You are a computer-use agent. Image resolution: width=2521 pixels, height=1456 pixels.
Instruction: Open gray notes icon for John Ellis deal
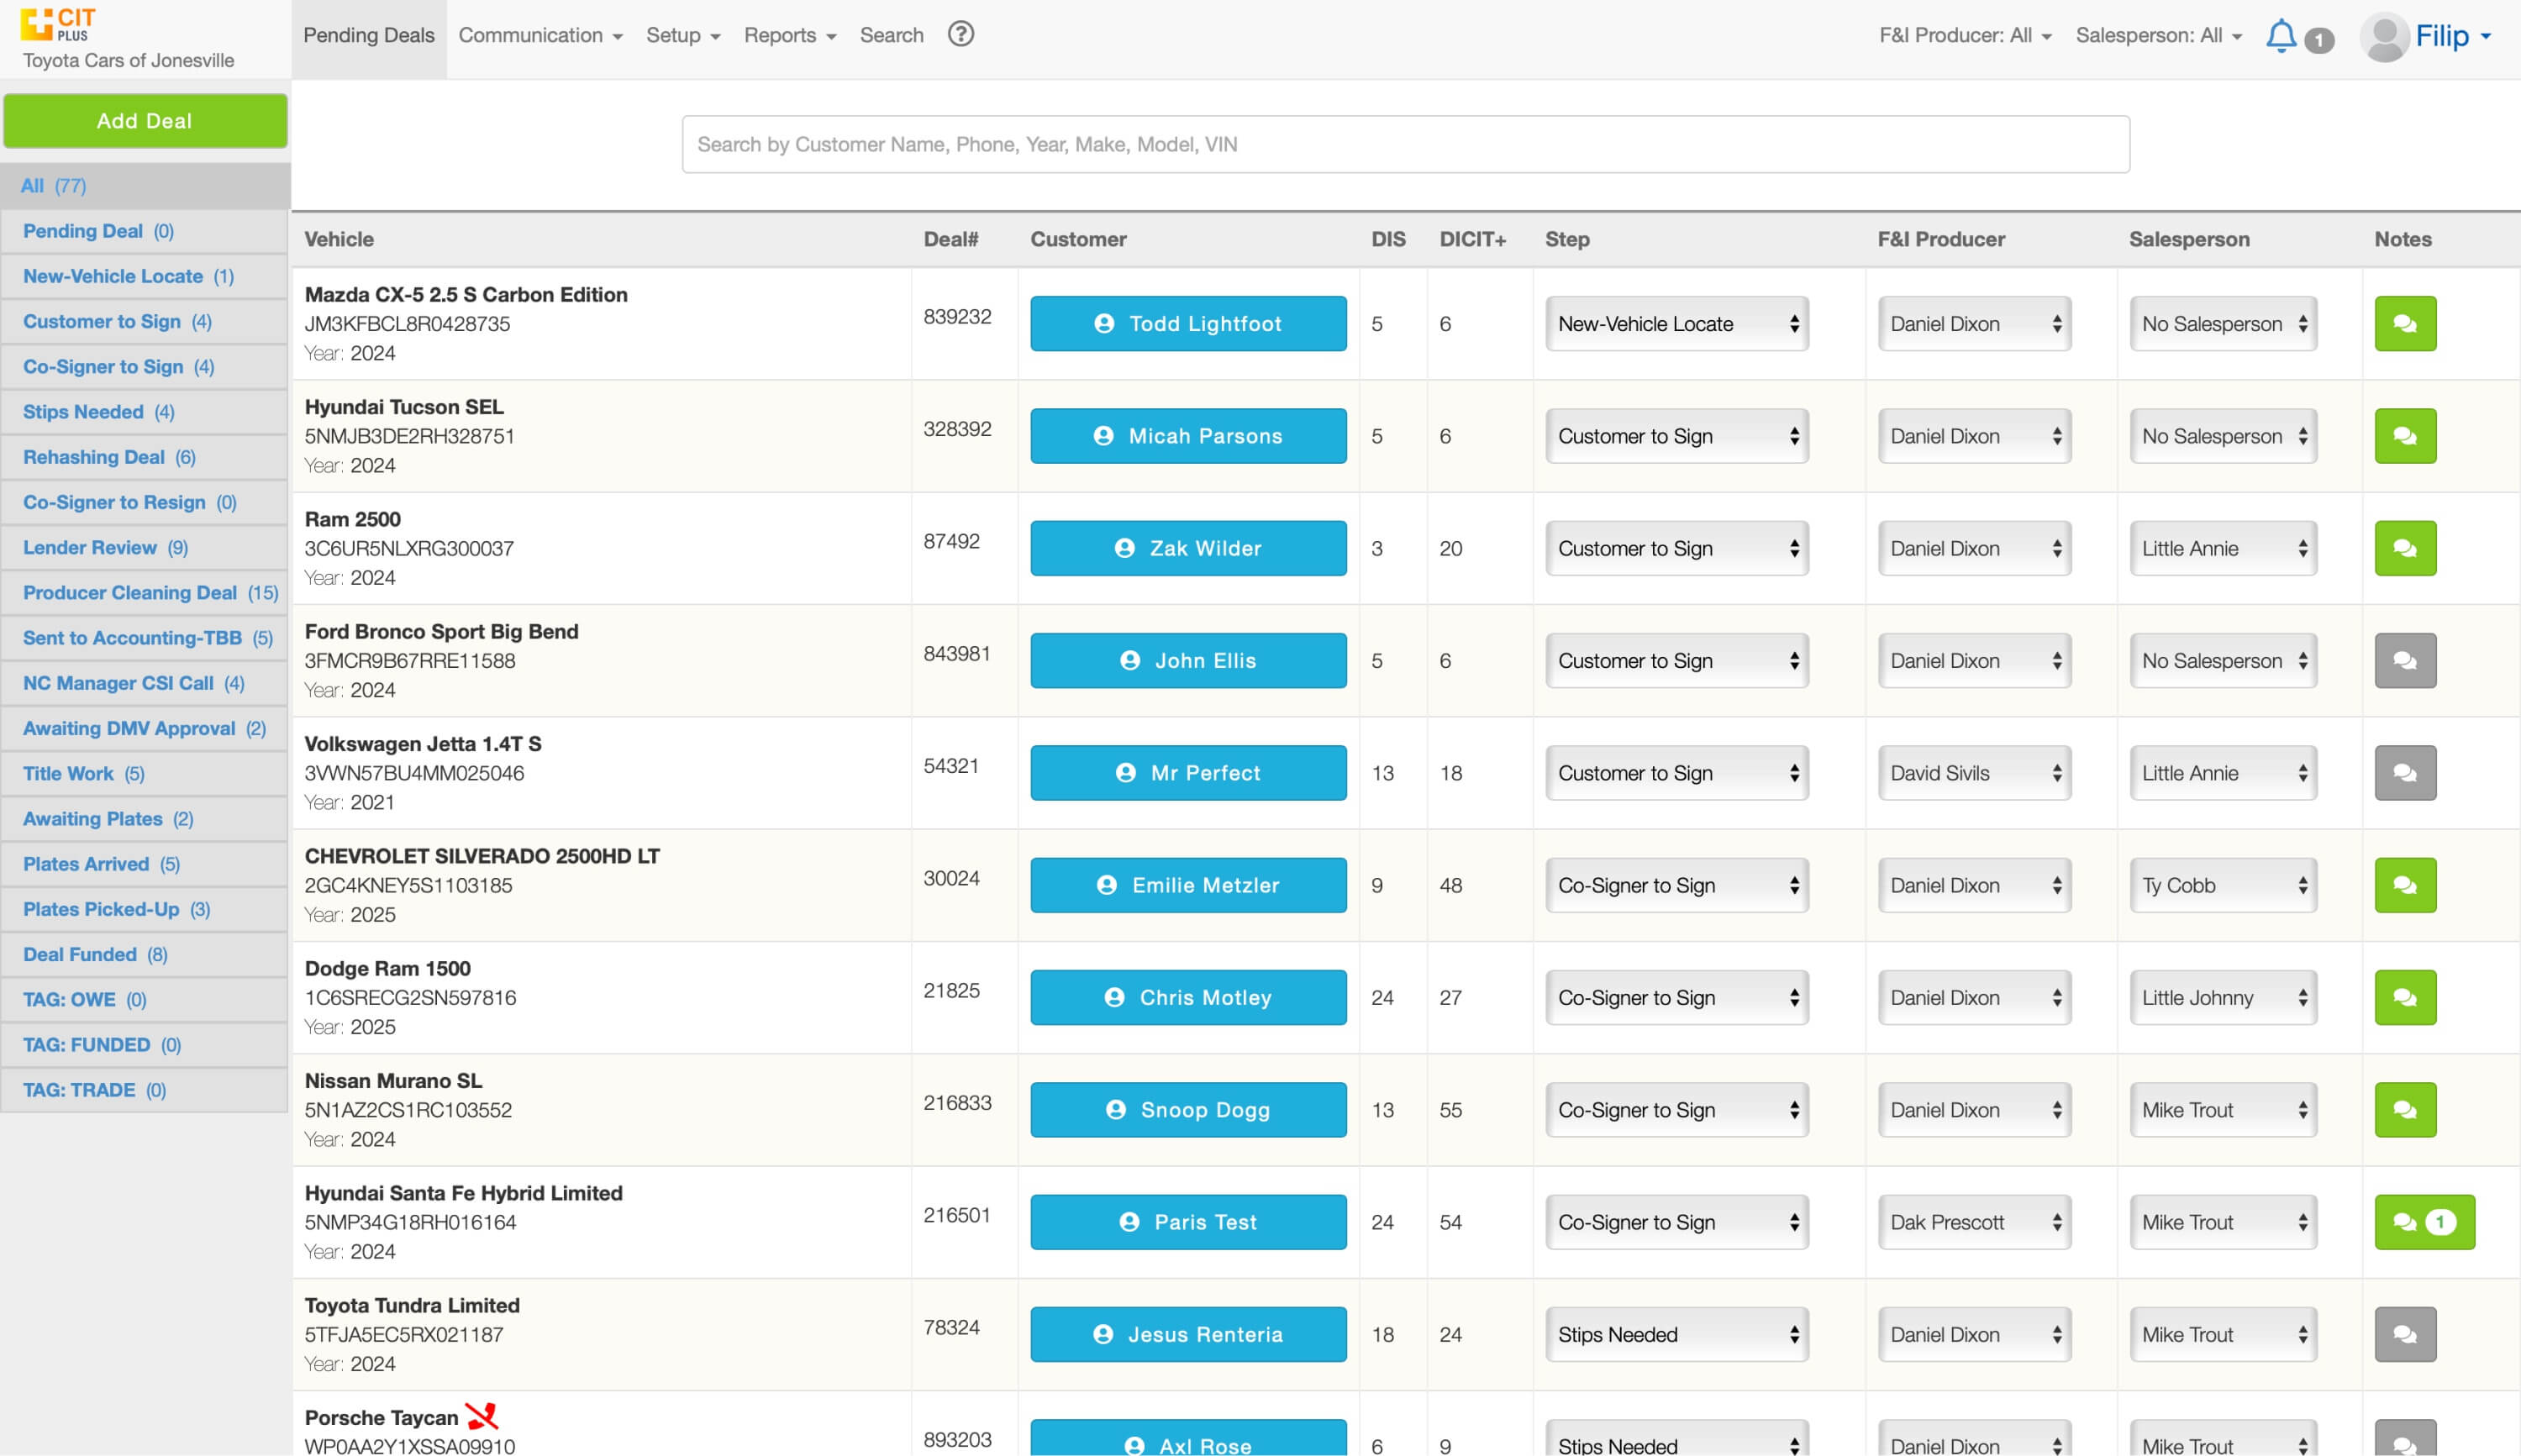tap(2404, 660)
